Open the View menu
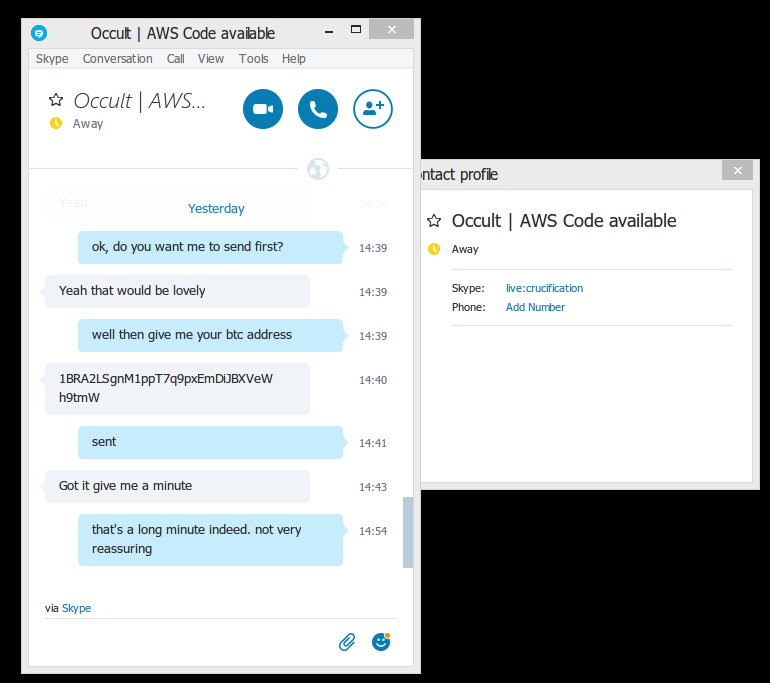The height and width of the screenshot is (683, 770). (211, 59)
